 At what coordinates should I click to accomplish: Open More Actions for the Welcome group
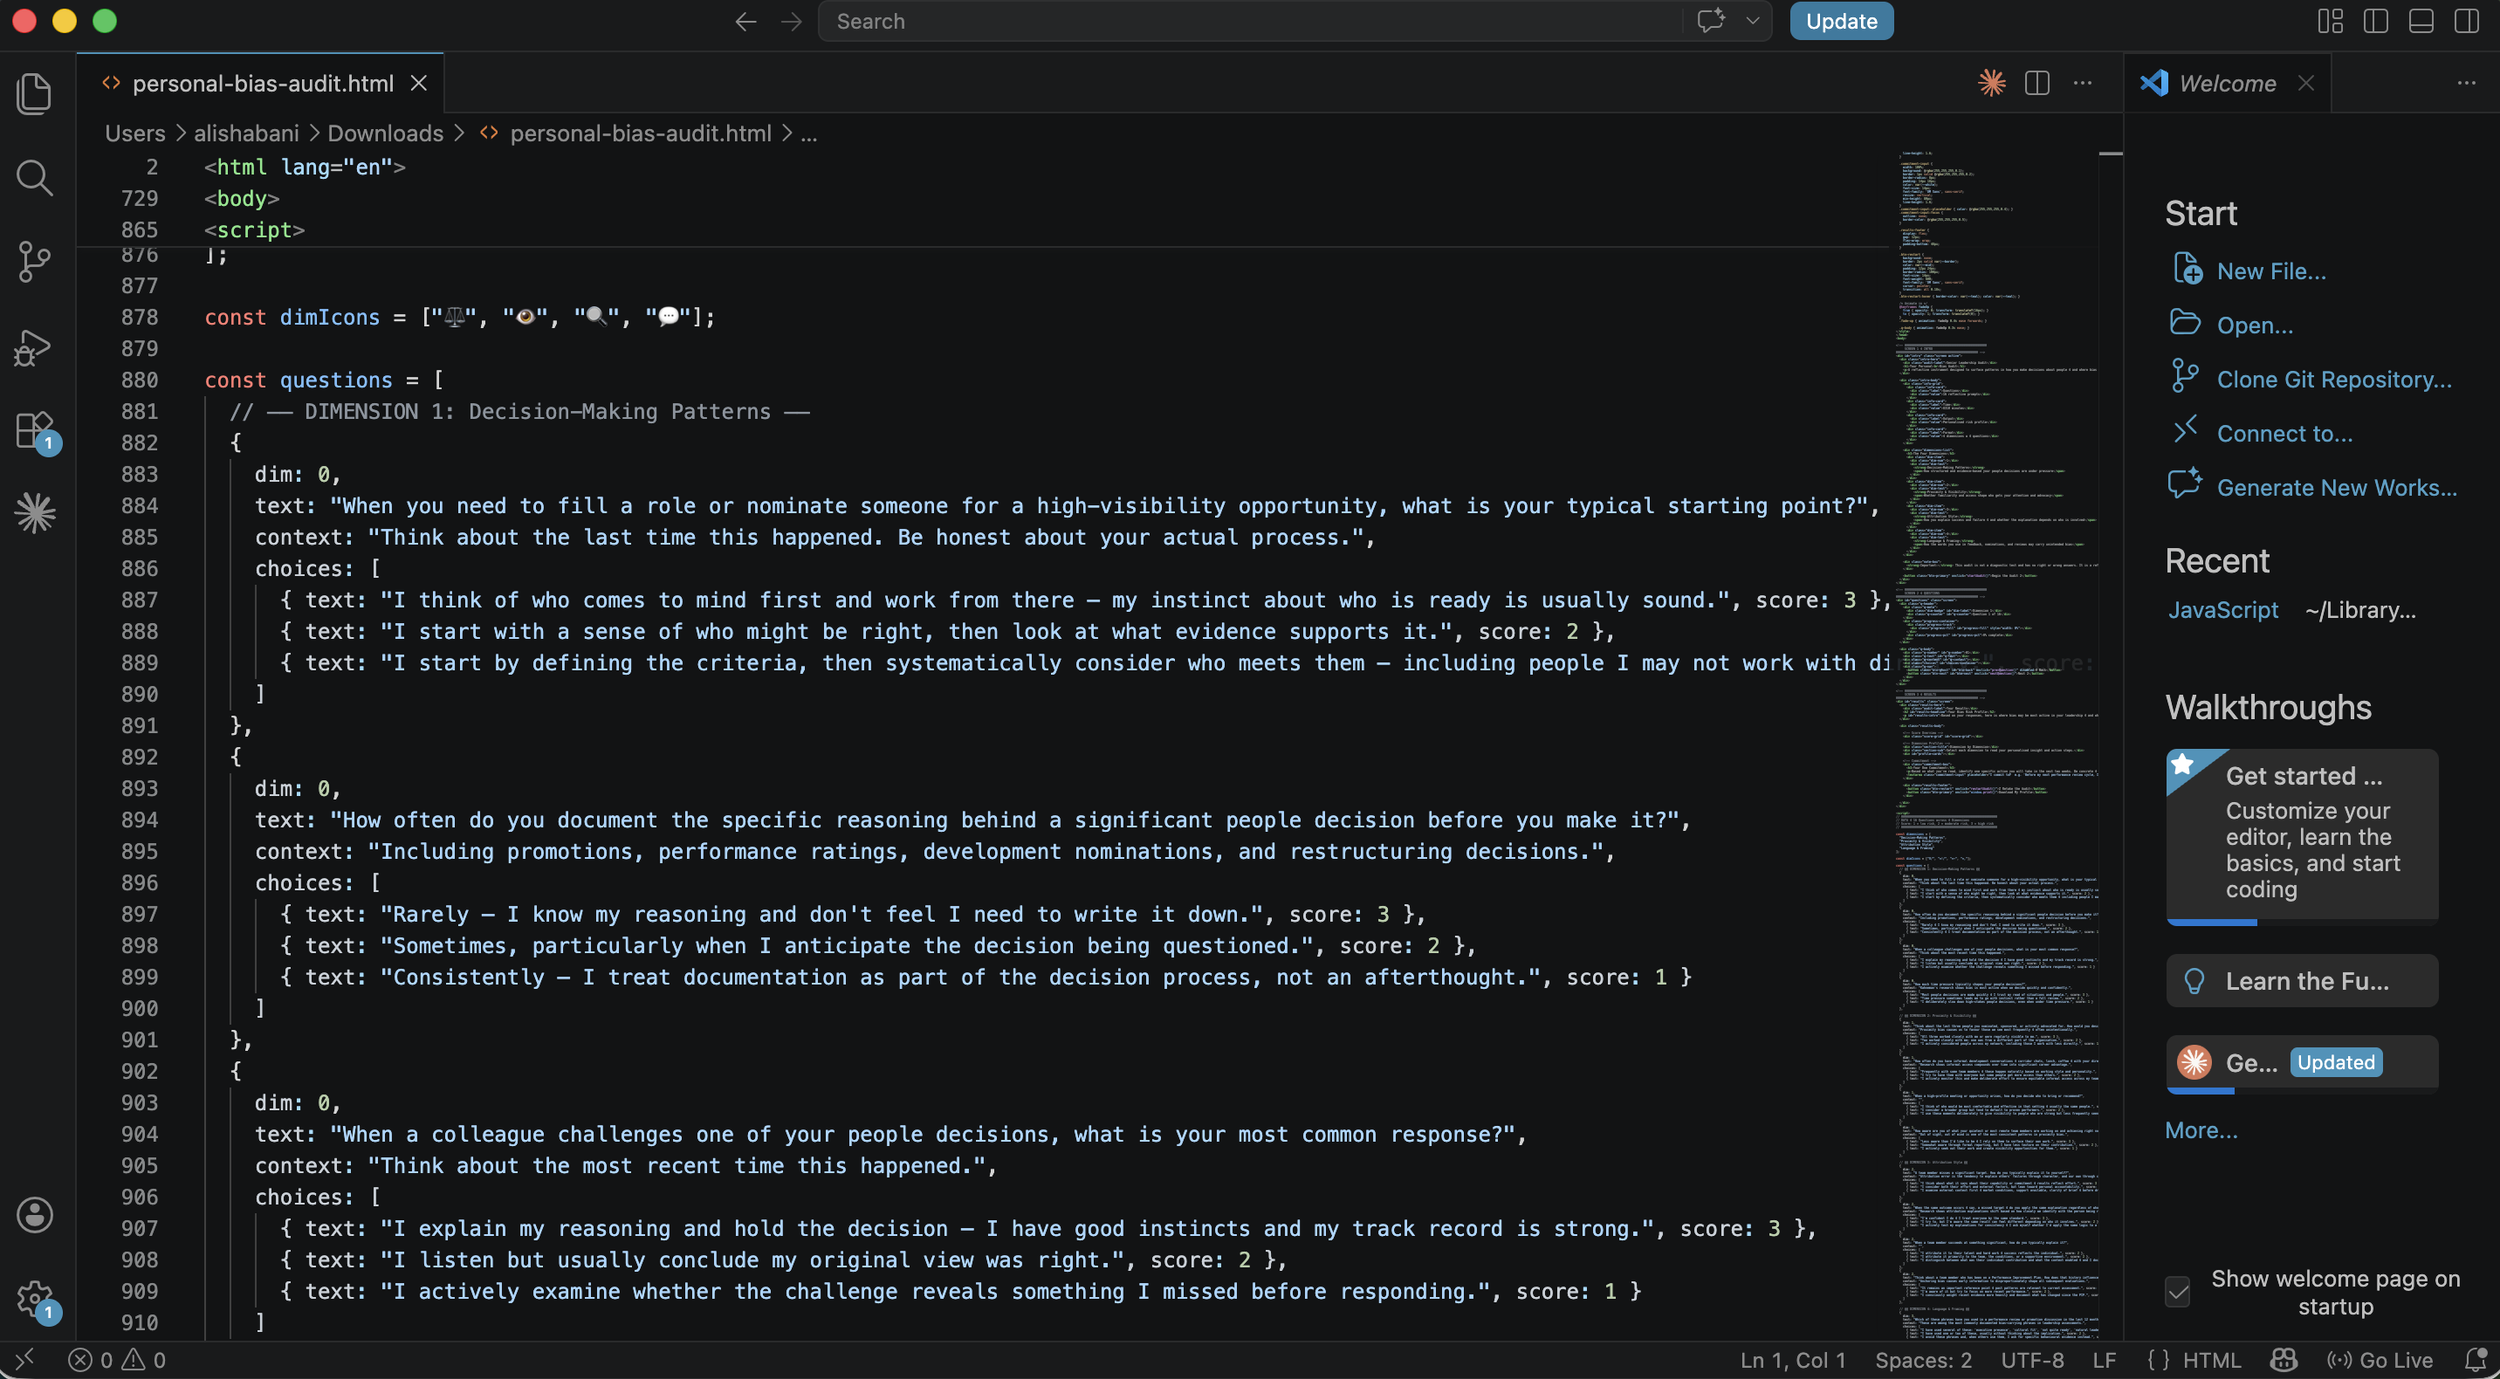click(2466, 83)
